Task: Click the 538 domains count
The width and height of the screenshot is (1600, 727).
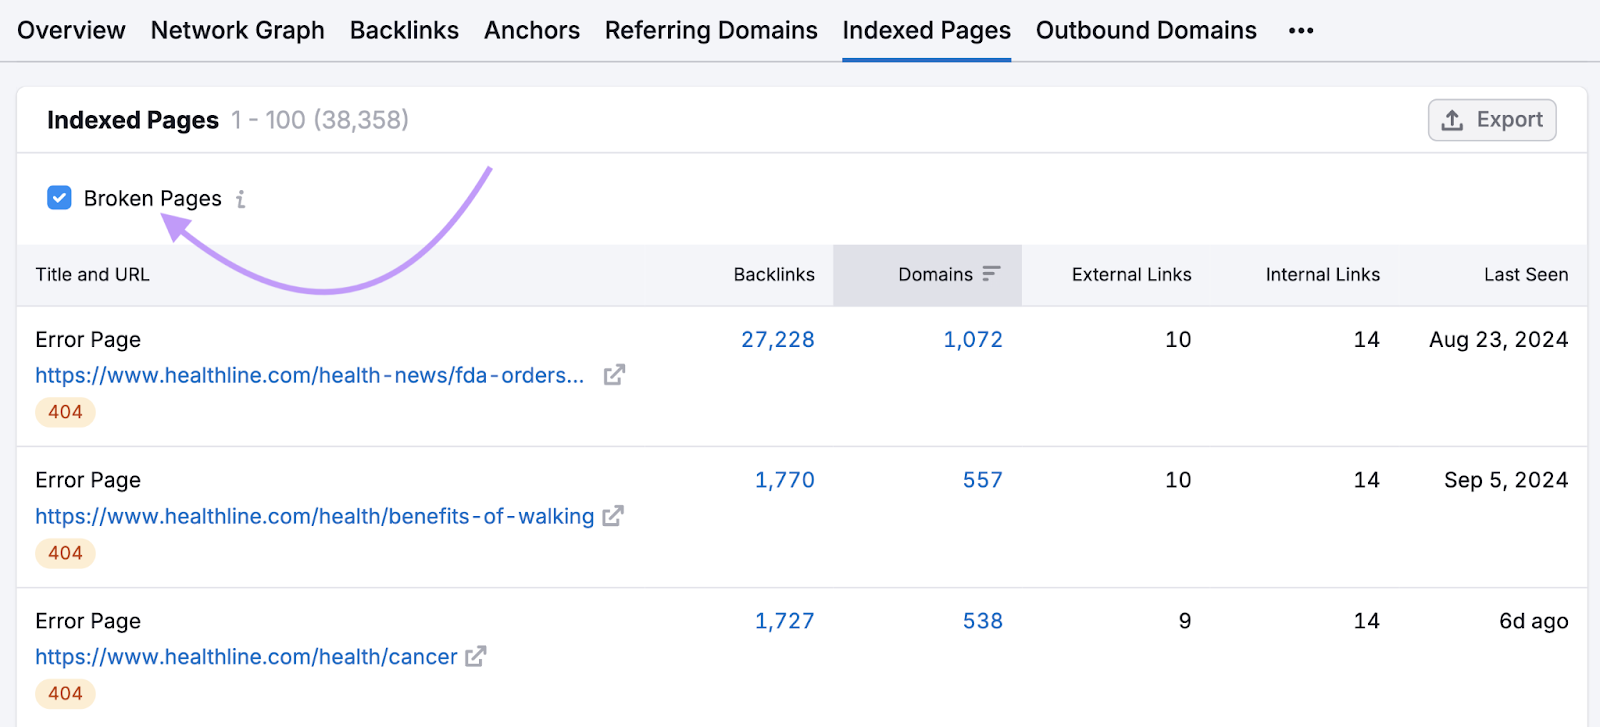Action: click(982, 621)
